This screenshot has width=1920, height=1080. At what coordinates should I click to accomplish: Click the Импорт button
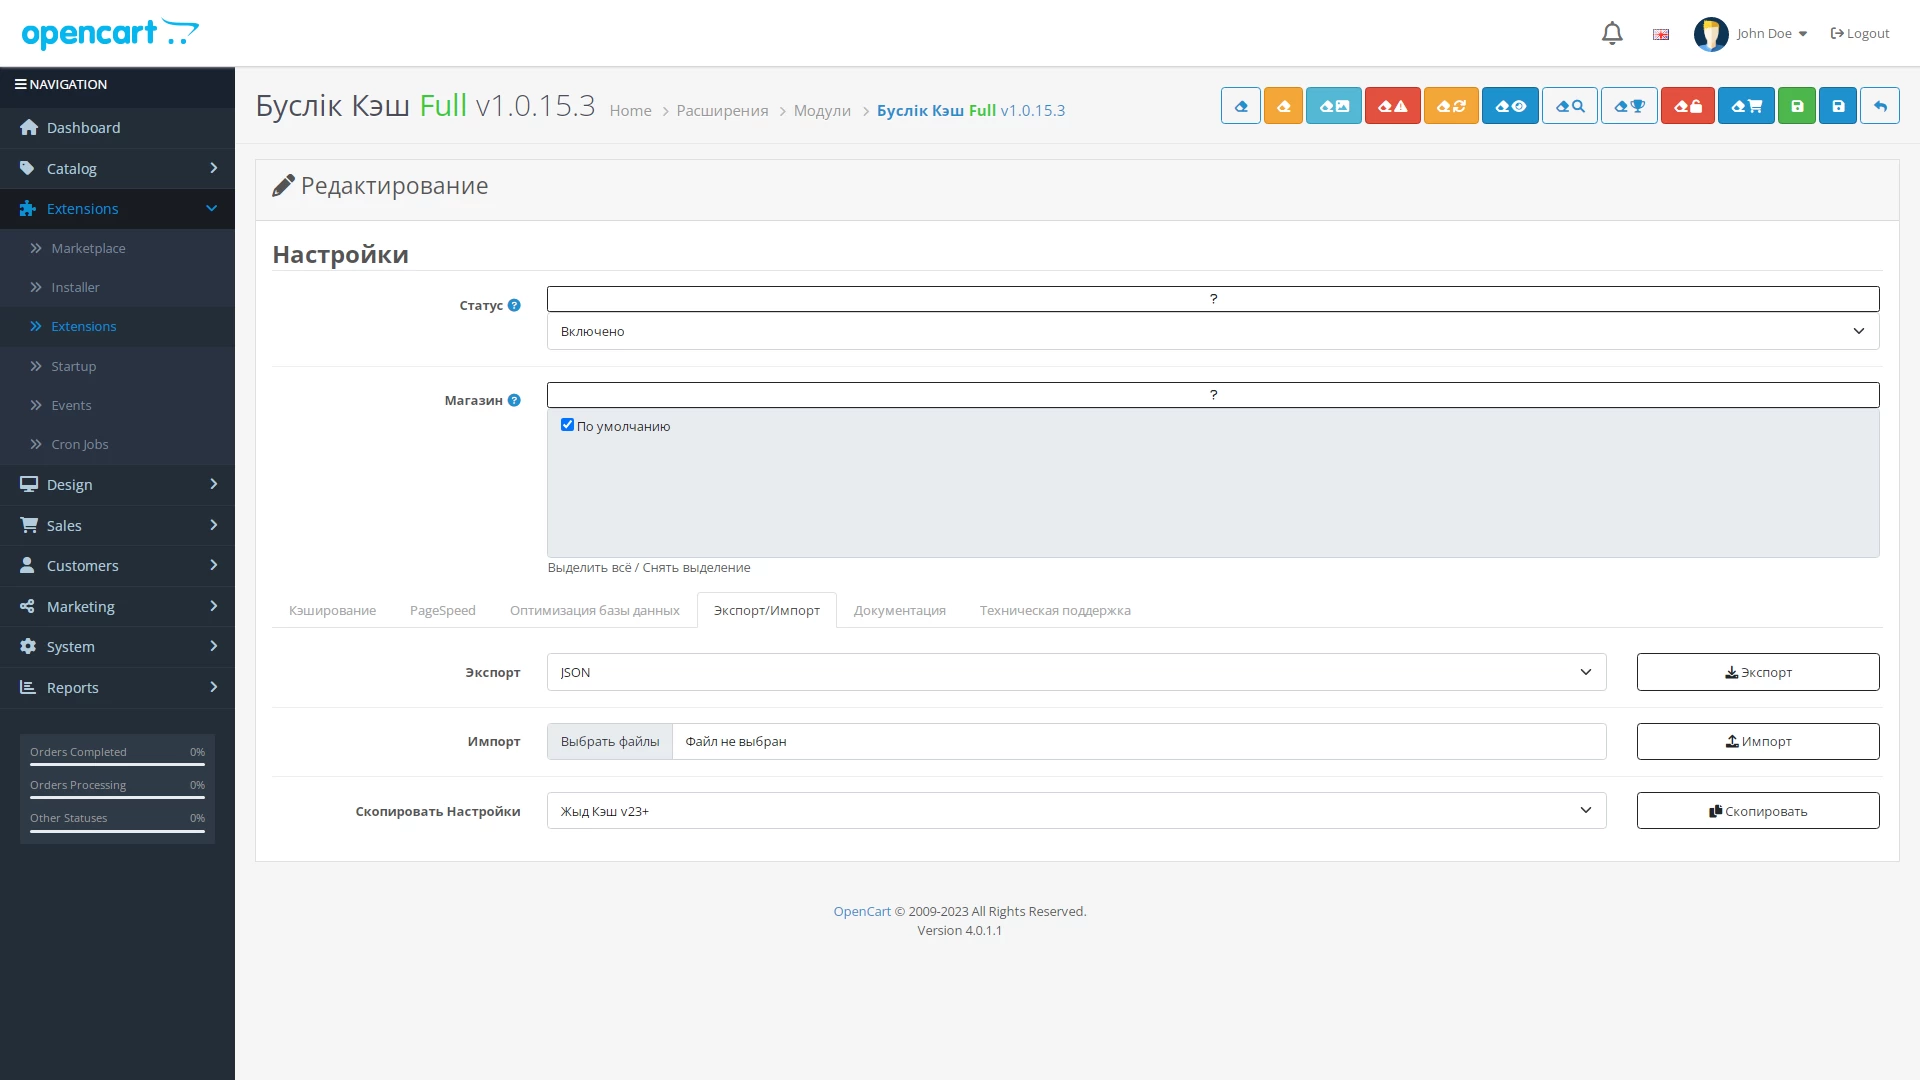(x=1758, y=741)
